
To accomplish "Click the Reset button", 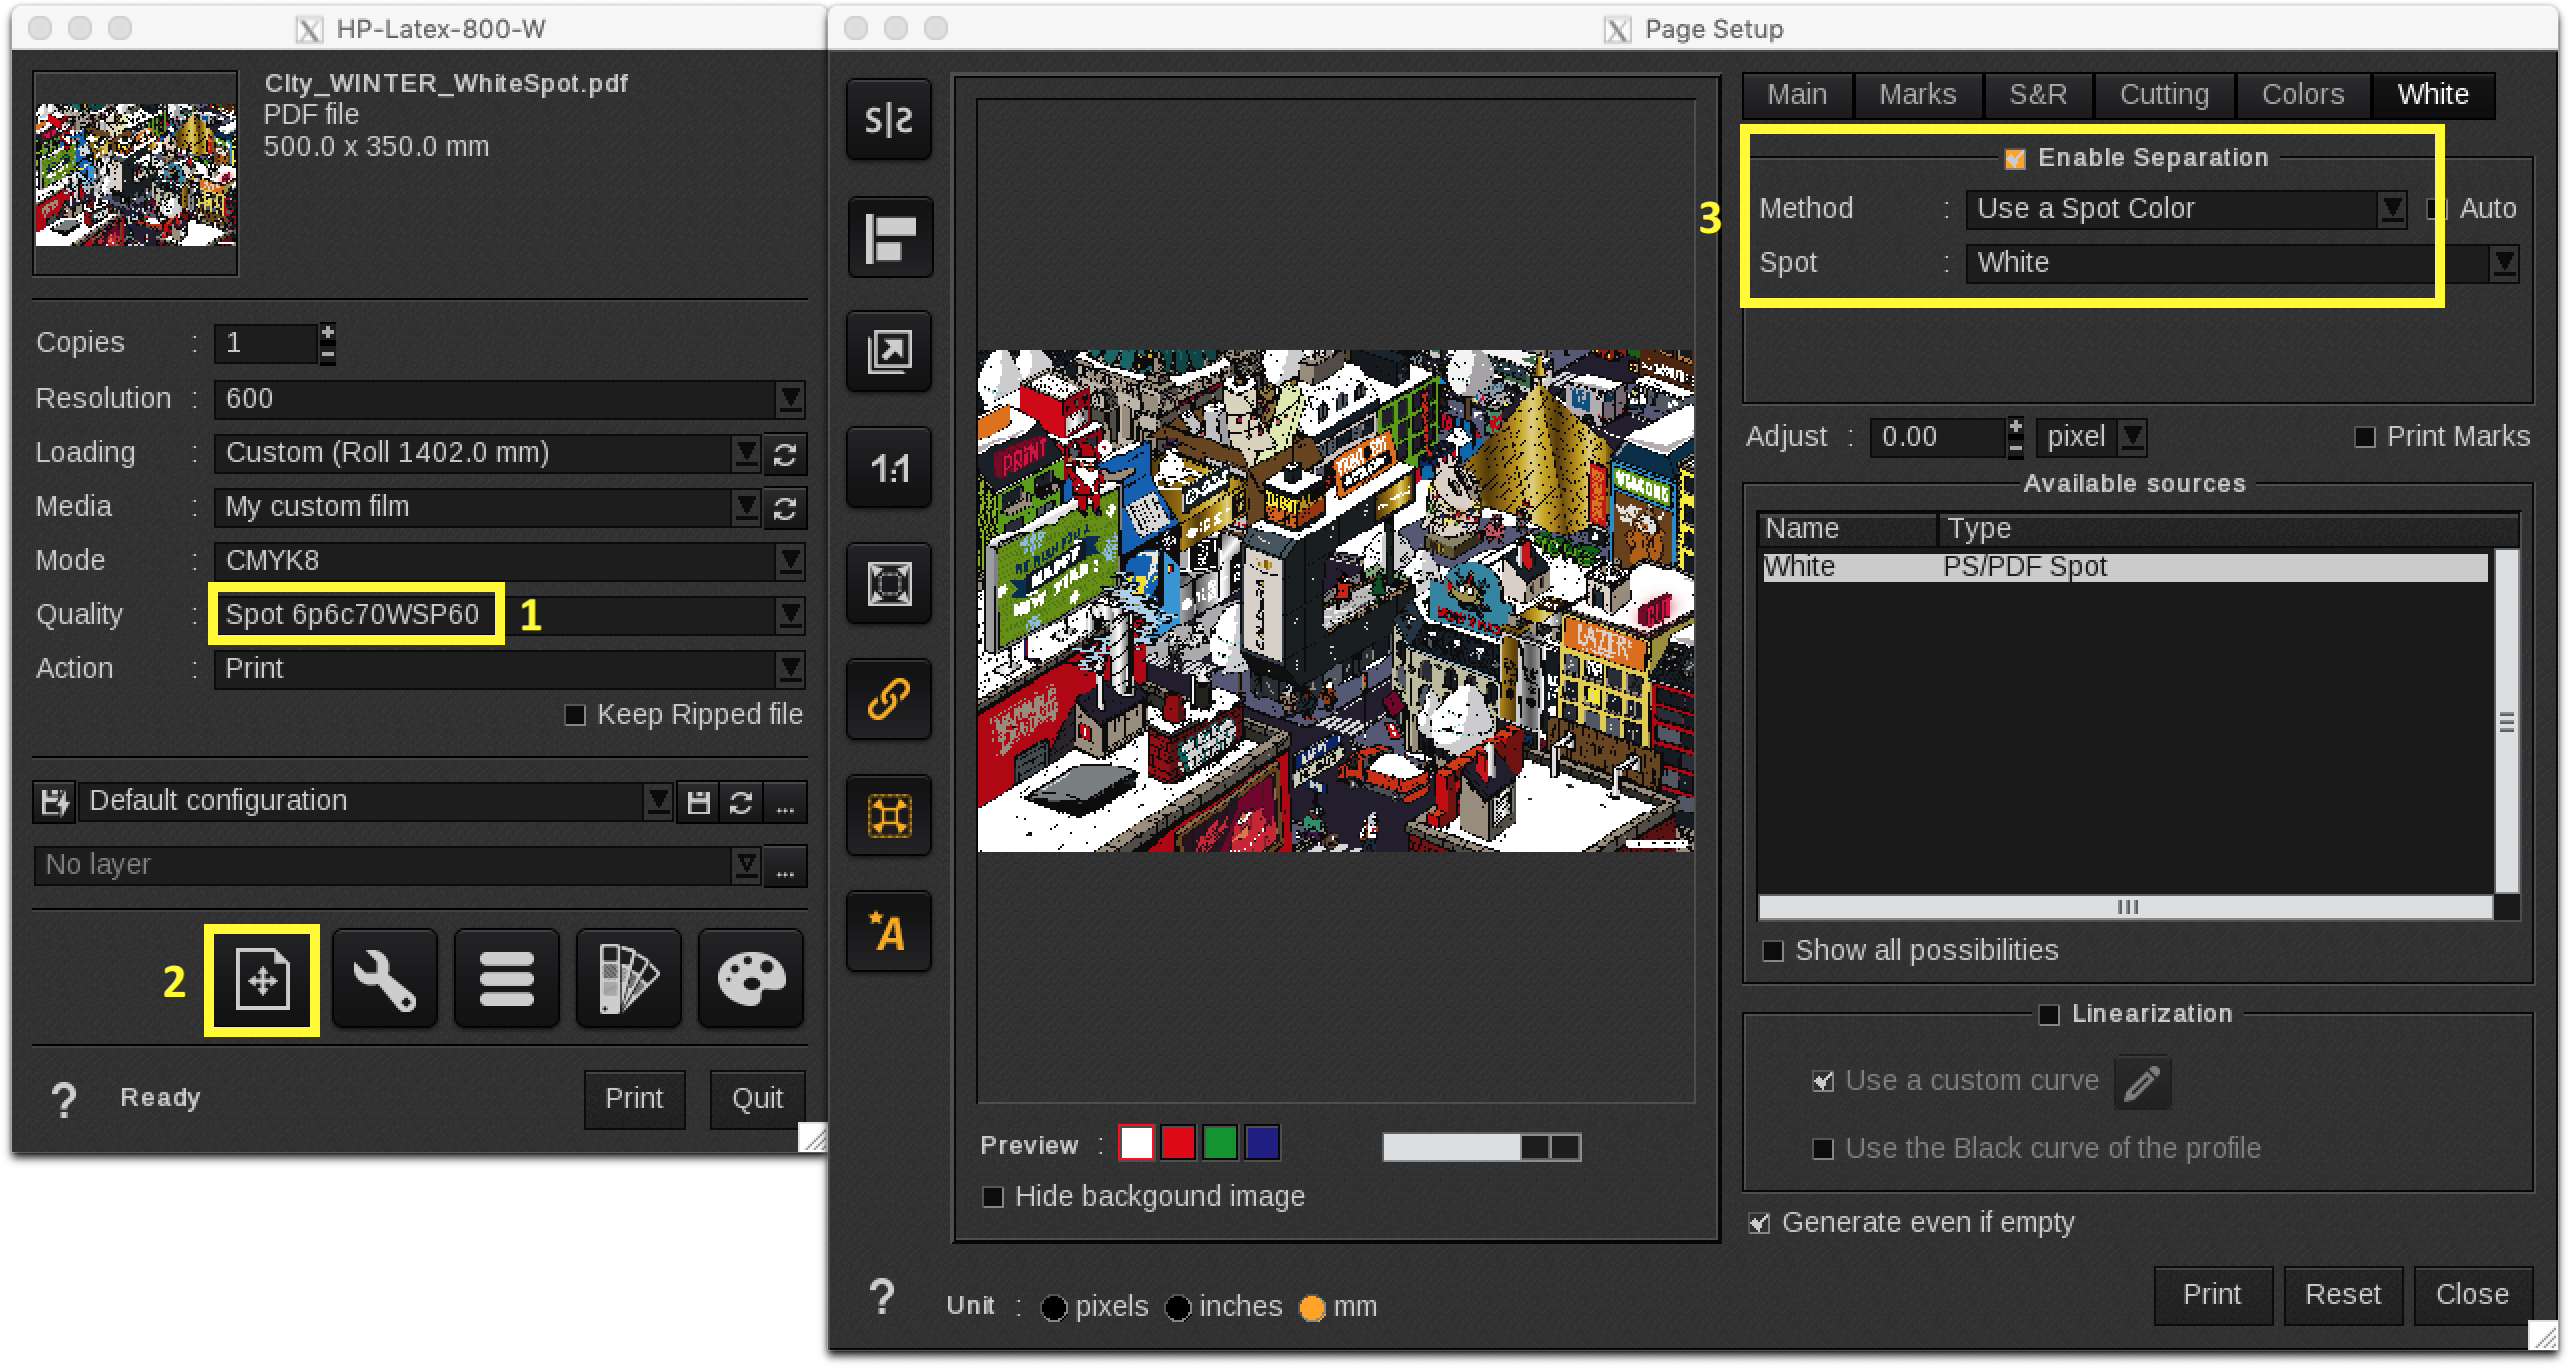I will click(x=2343, y=1295).
